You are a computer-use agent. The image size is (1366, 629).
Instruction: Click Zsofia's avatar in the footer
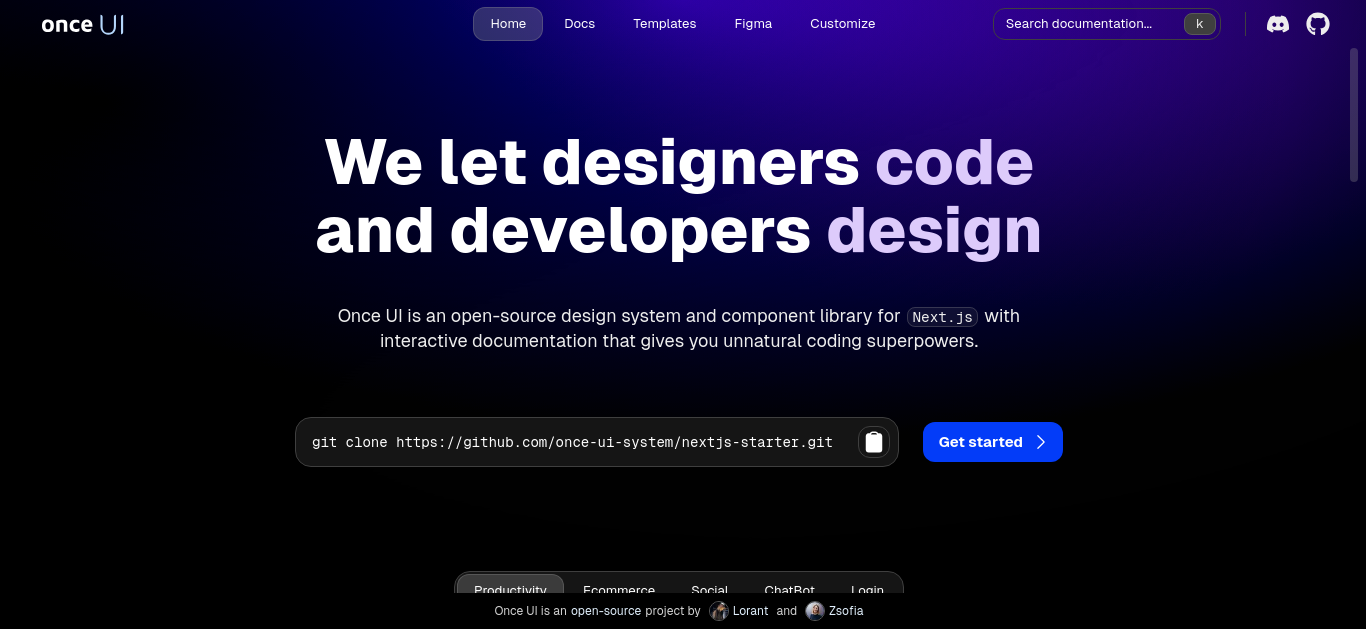815,611
